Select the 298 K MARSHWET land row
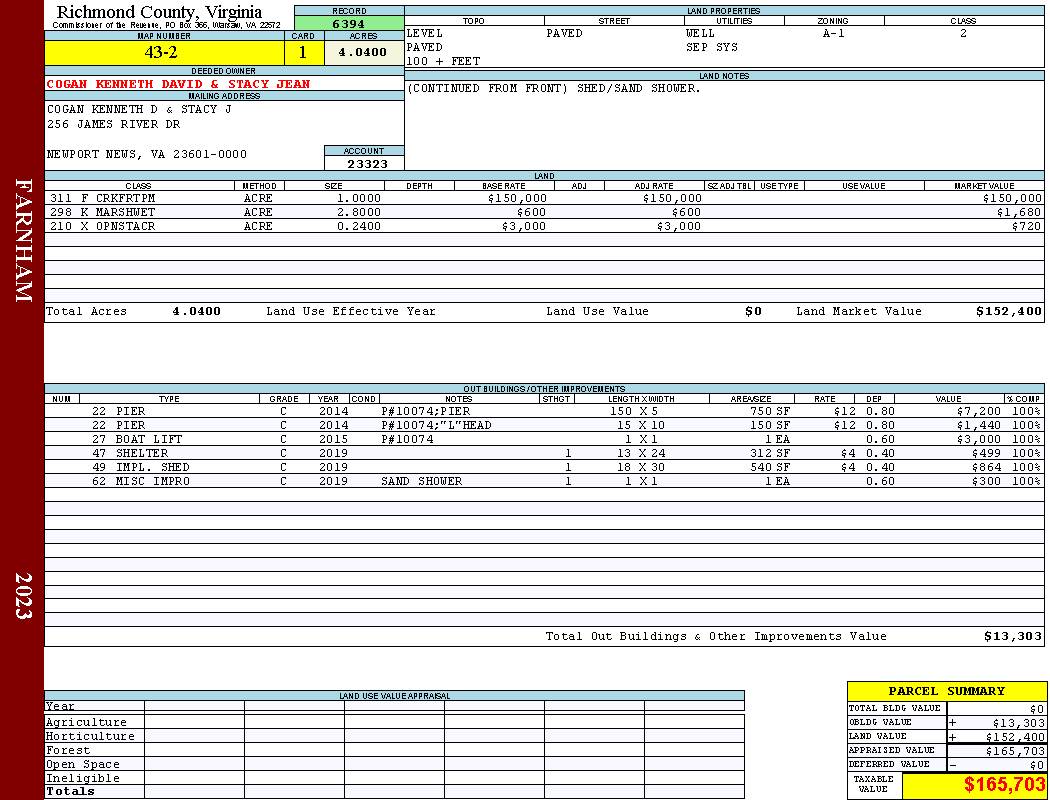Image resolution: width=1050 pixels, height=800 pixels. [544, 212]
